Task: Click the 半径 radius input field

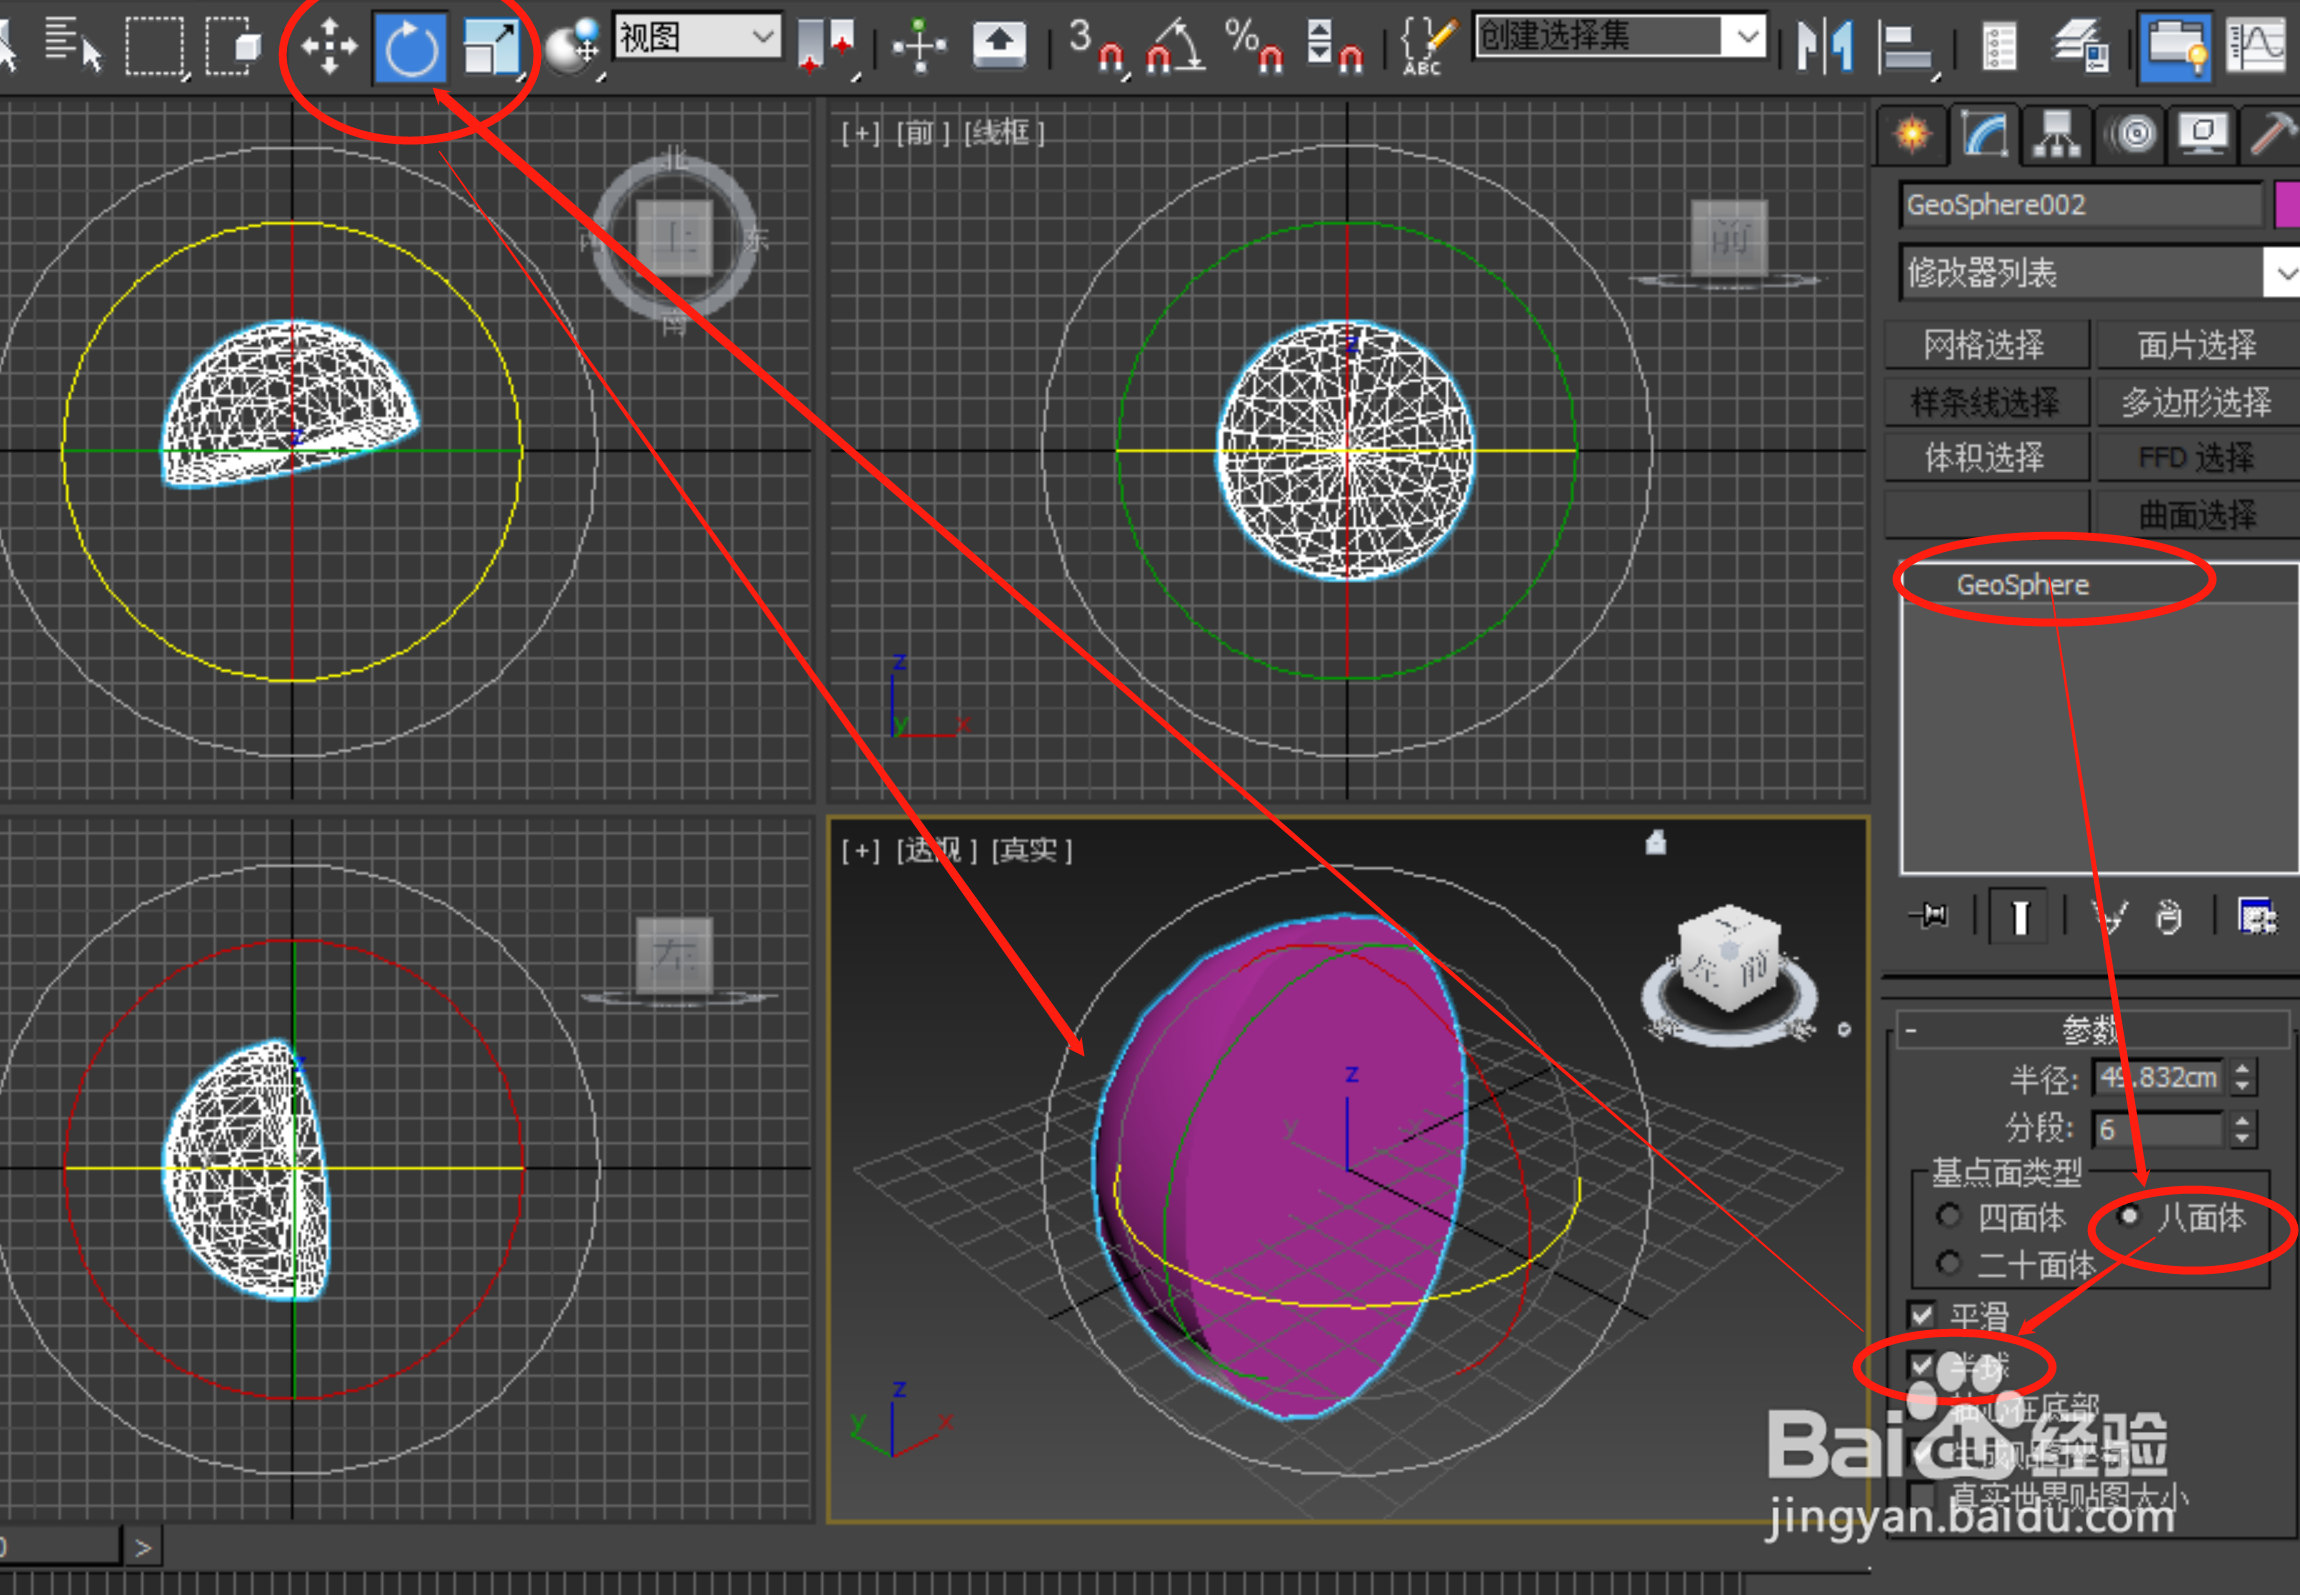Action: [x=2157, y=1077]
